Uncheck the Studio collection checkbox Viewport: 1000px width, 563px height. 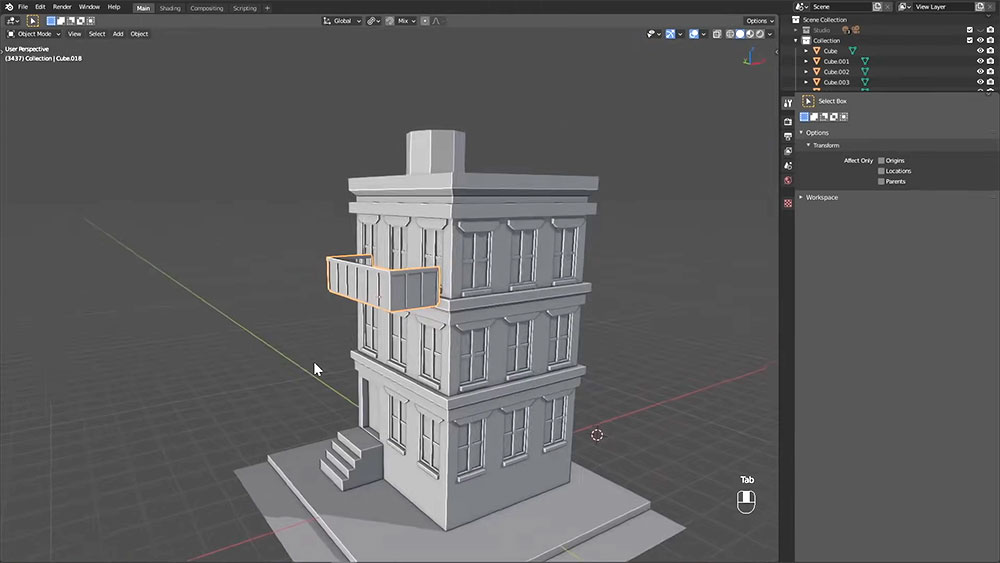point(970,30)
